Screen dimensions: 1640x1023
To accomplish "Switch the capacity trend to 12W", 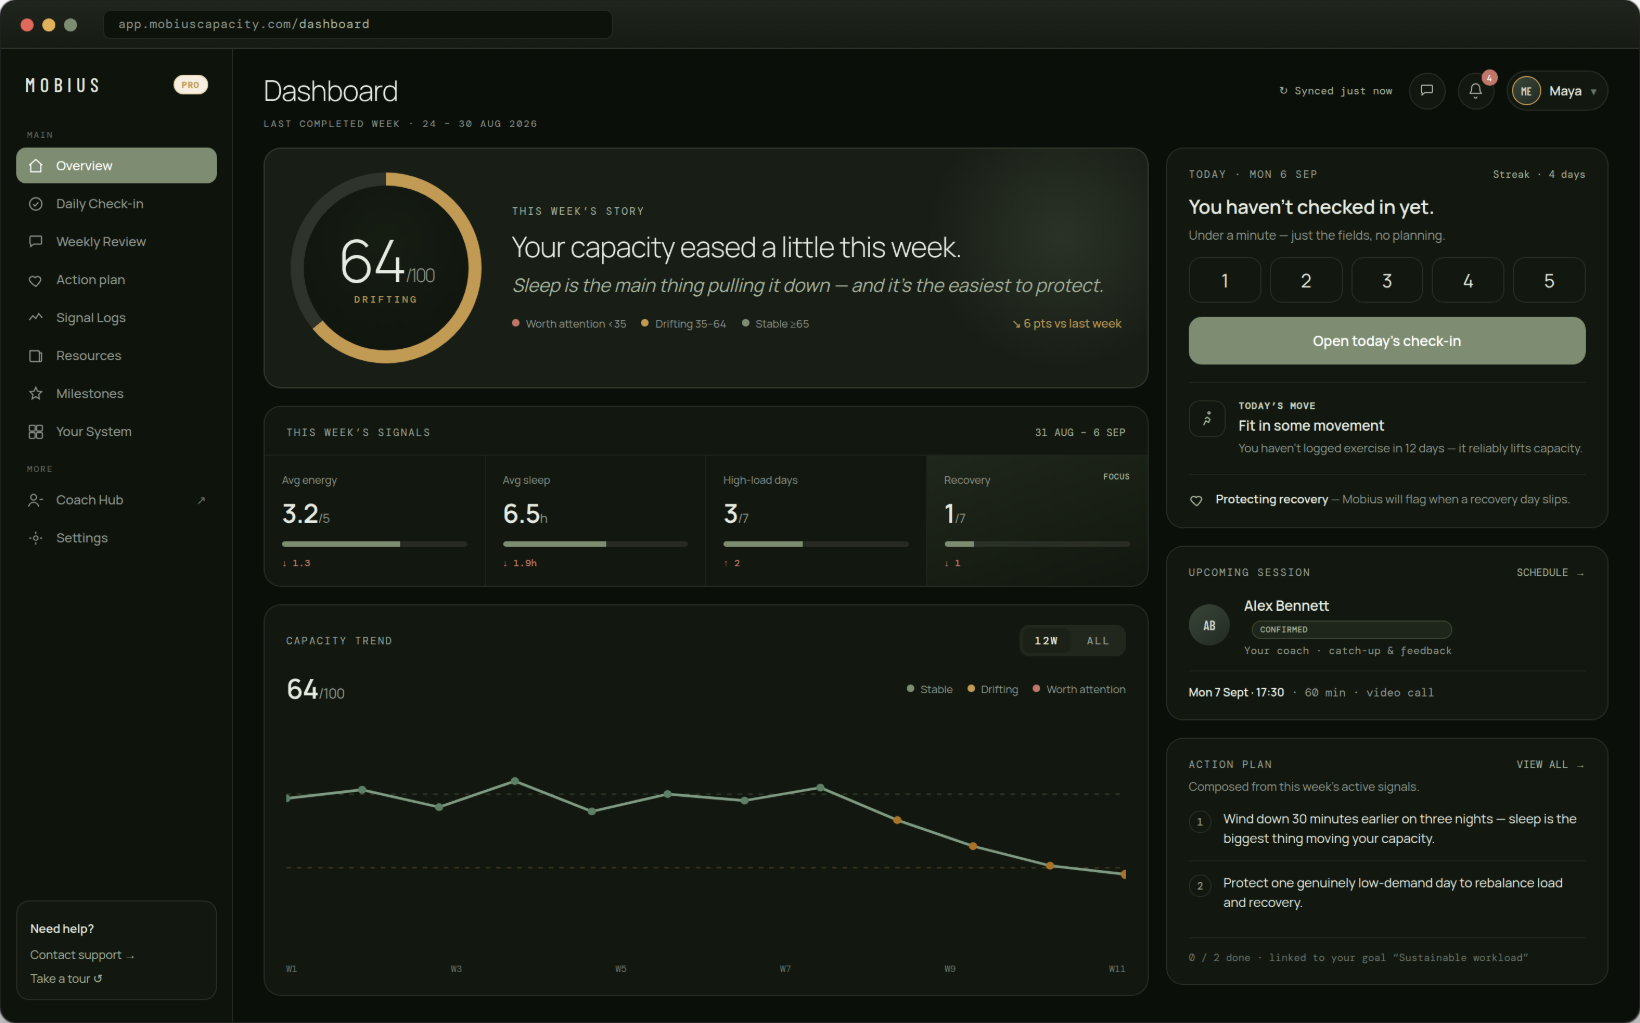I will coord(1046,641).
